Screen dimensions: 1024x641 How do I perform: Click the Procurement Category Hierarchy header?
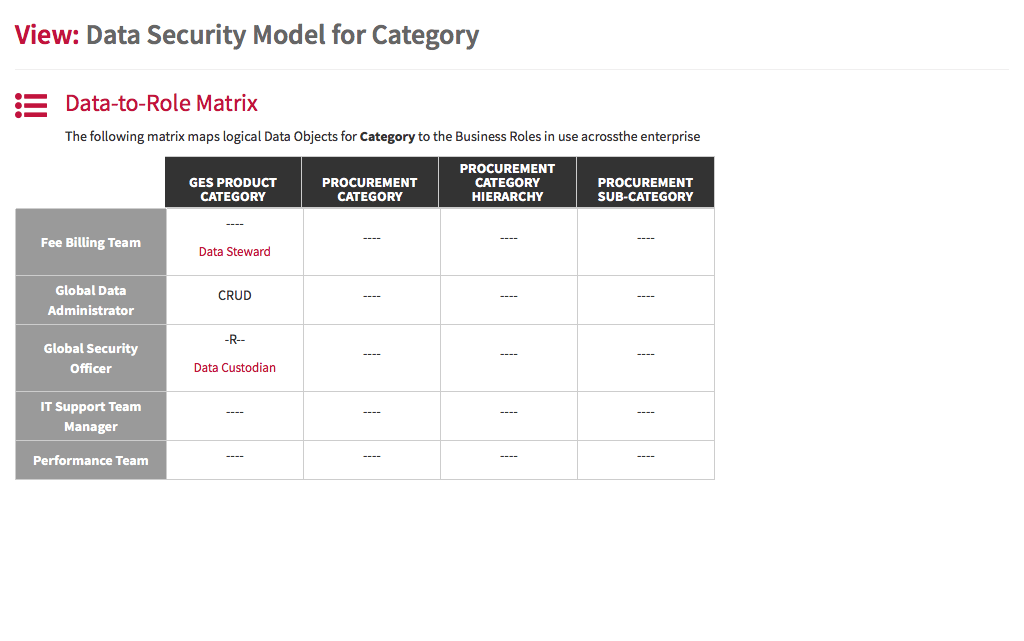pos(507,182)
